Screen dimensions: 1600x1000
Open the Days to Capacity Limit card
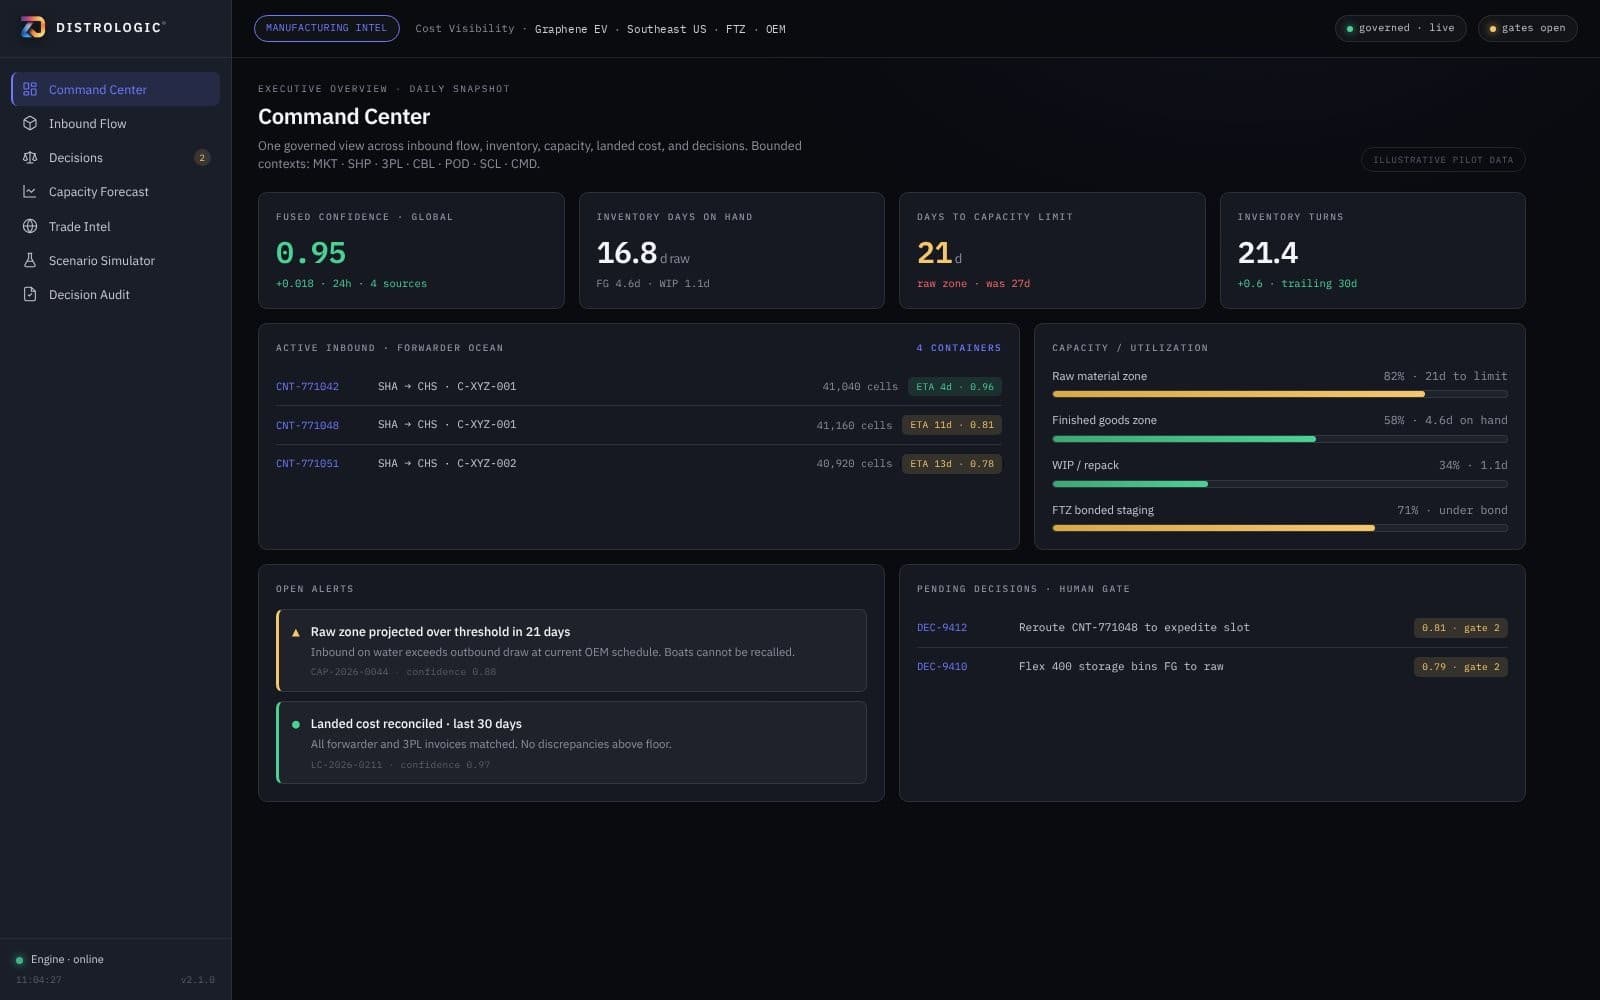coord(1052,250)
